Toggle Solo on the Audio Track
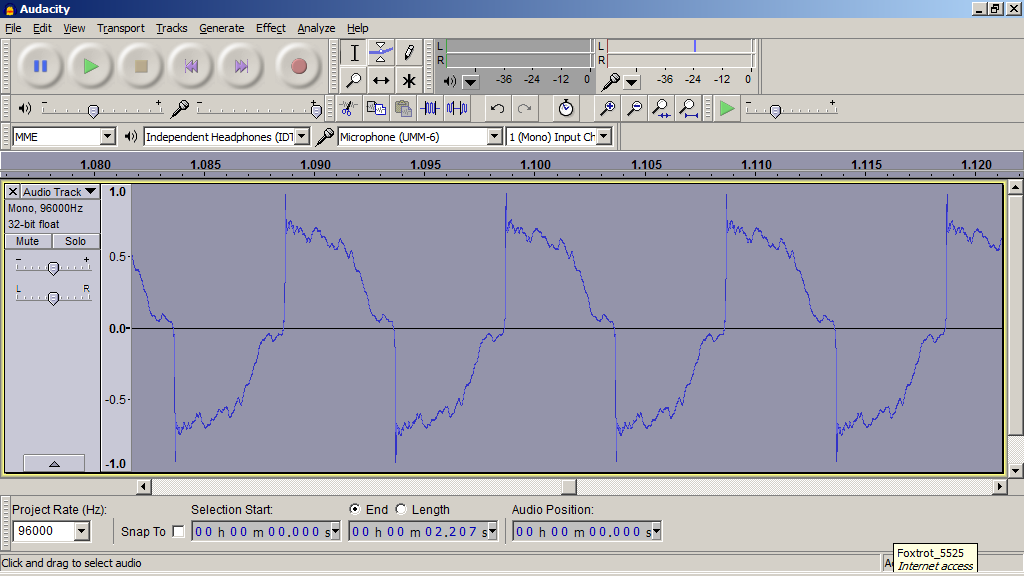 75,241
